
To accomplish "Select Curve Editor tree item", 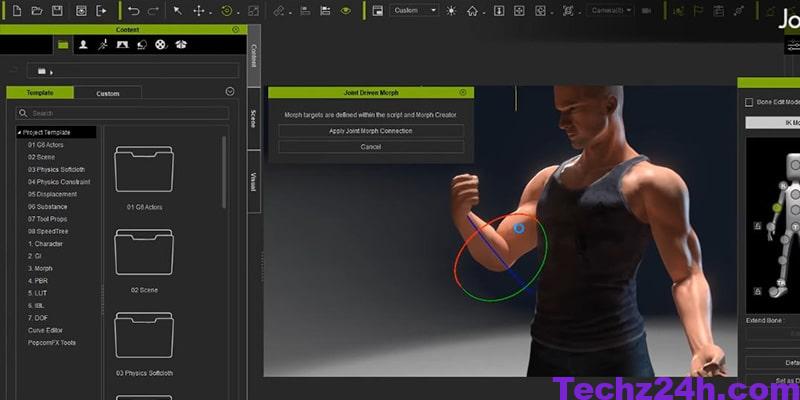I will click(x=45, y=330).
